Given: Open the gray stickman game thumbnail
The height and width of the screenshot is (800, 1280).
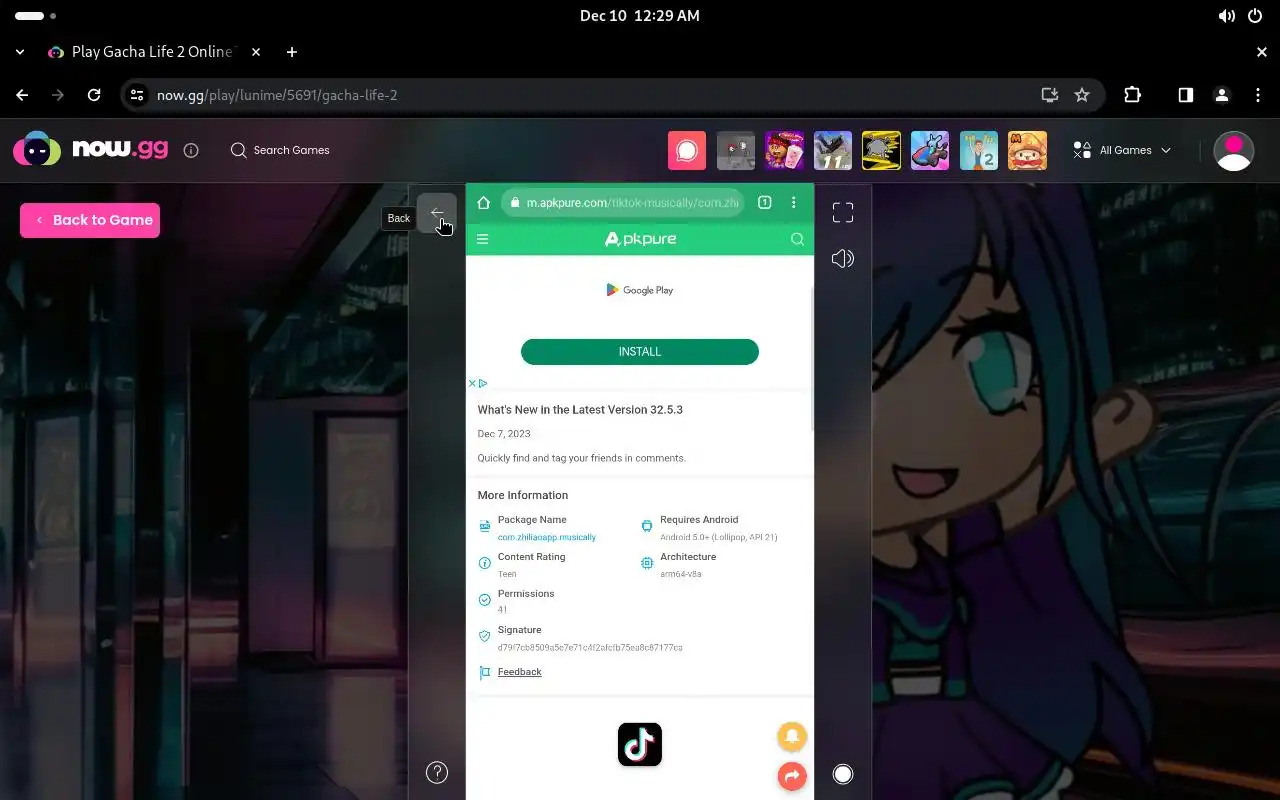Looking at the screenshot, I should (736, 151).
